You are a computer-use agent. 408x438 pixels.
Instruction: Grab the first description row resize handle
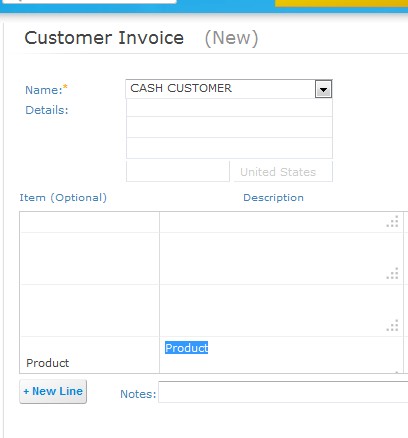[x=392, y=222]
